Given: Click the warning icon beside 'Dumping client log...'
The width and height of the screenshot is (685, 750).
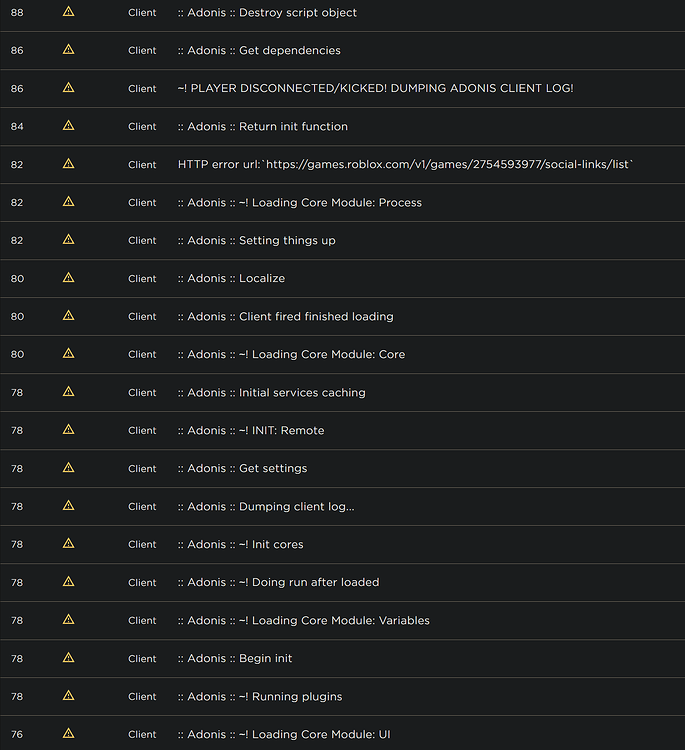Looking at the screenshot, I should (x=68, y=506).
